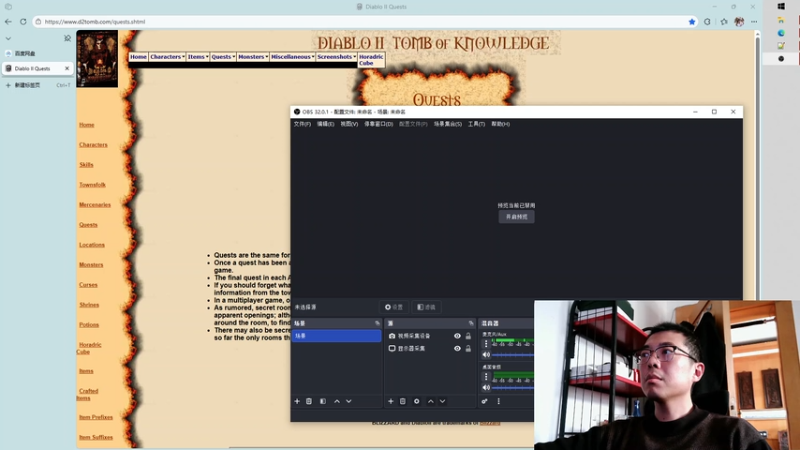Open the Townsfolk sidebar link

coord(92,185)
